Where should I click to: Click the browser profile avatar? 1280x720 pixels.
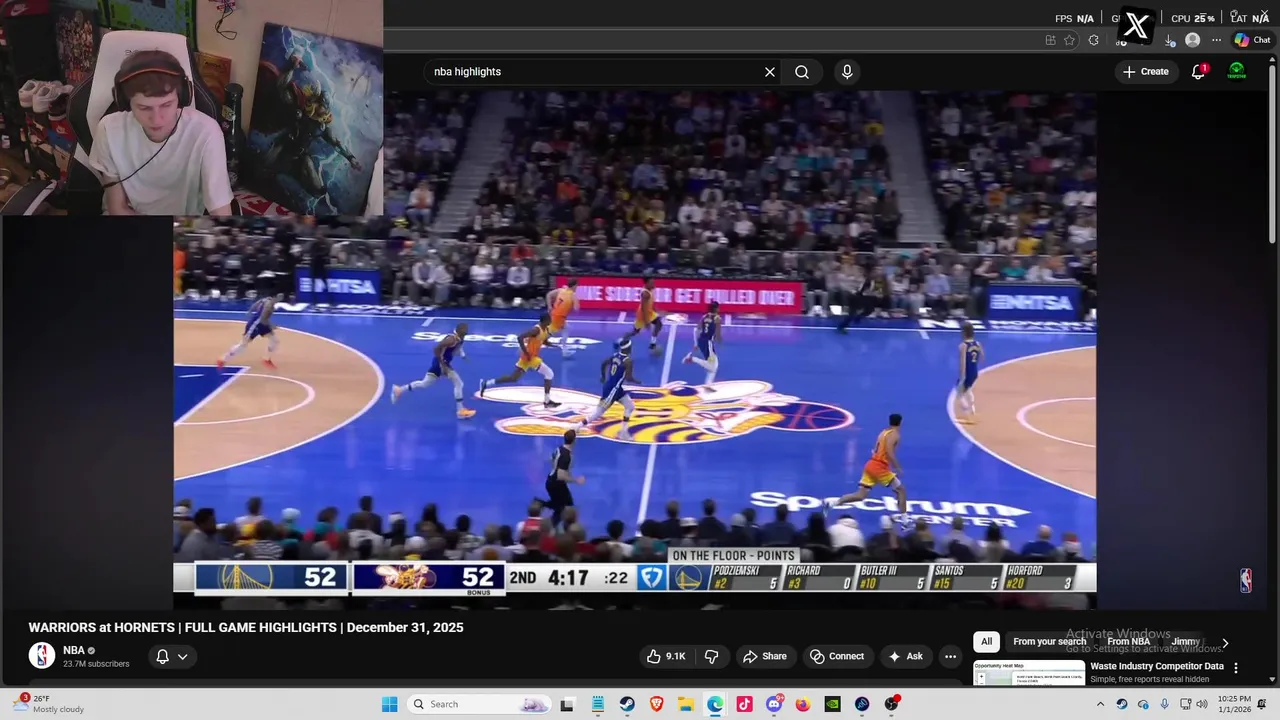pyautogui.click(x=1192, y=40)
